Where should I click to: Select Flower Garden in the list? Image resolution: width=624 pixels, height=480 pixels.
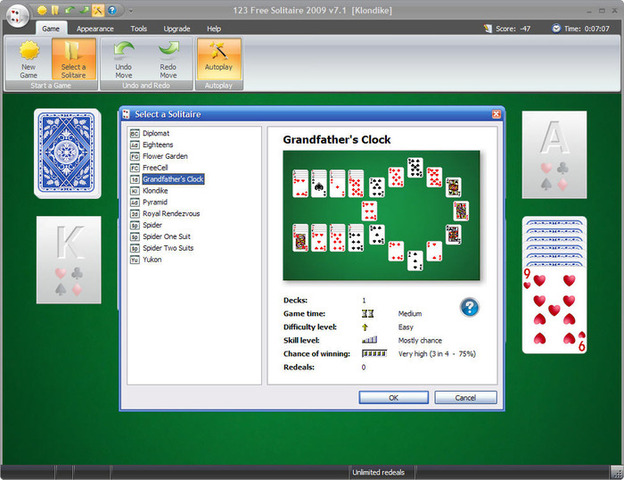[165, 156]
